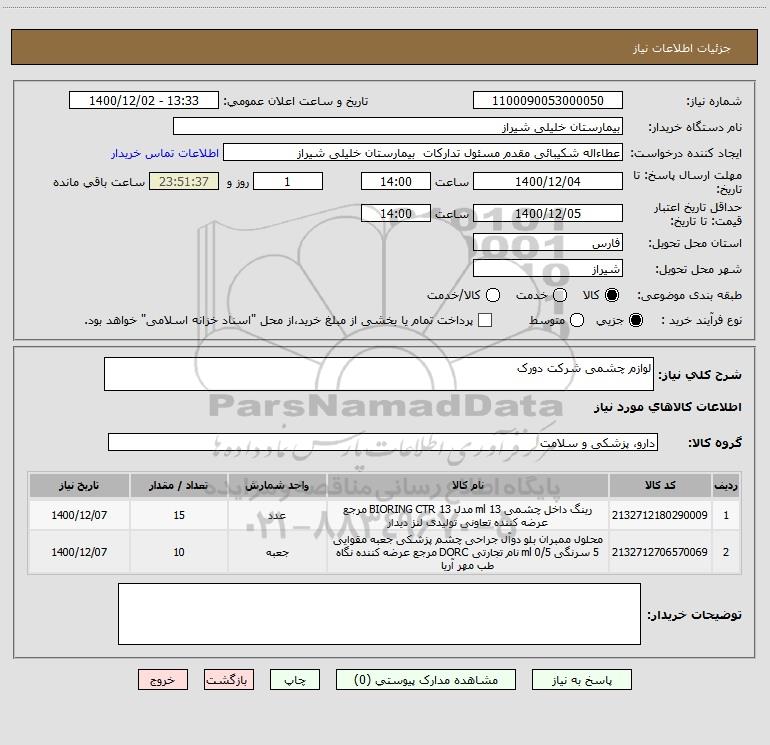Click product code 2132712180290009
This screenshot has height=745, width=770.
tap(660, 515)
